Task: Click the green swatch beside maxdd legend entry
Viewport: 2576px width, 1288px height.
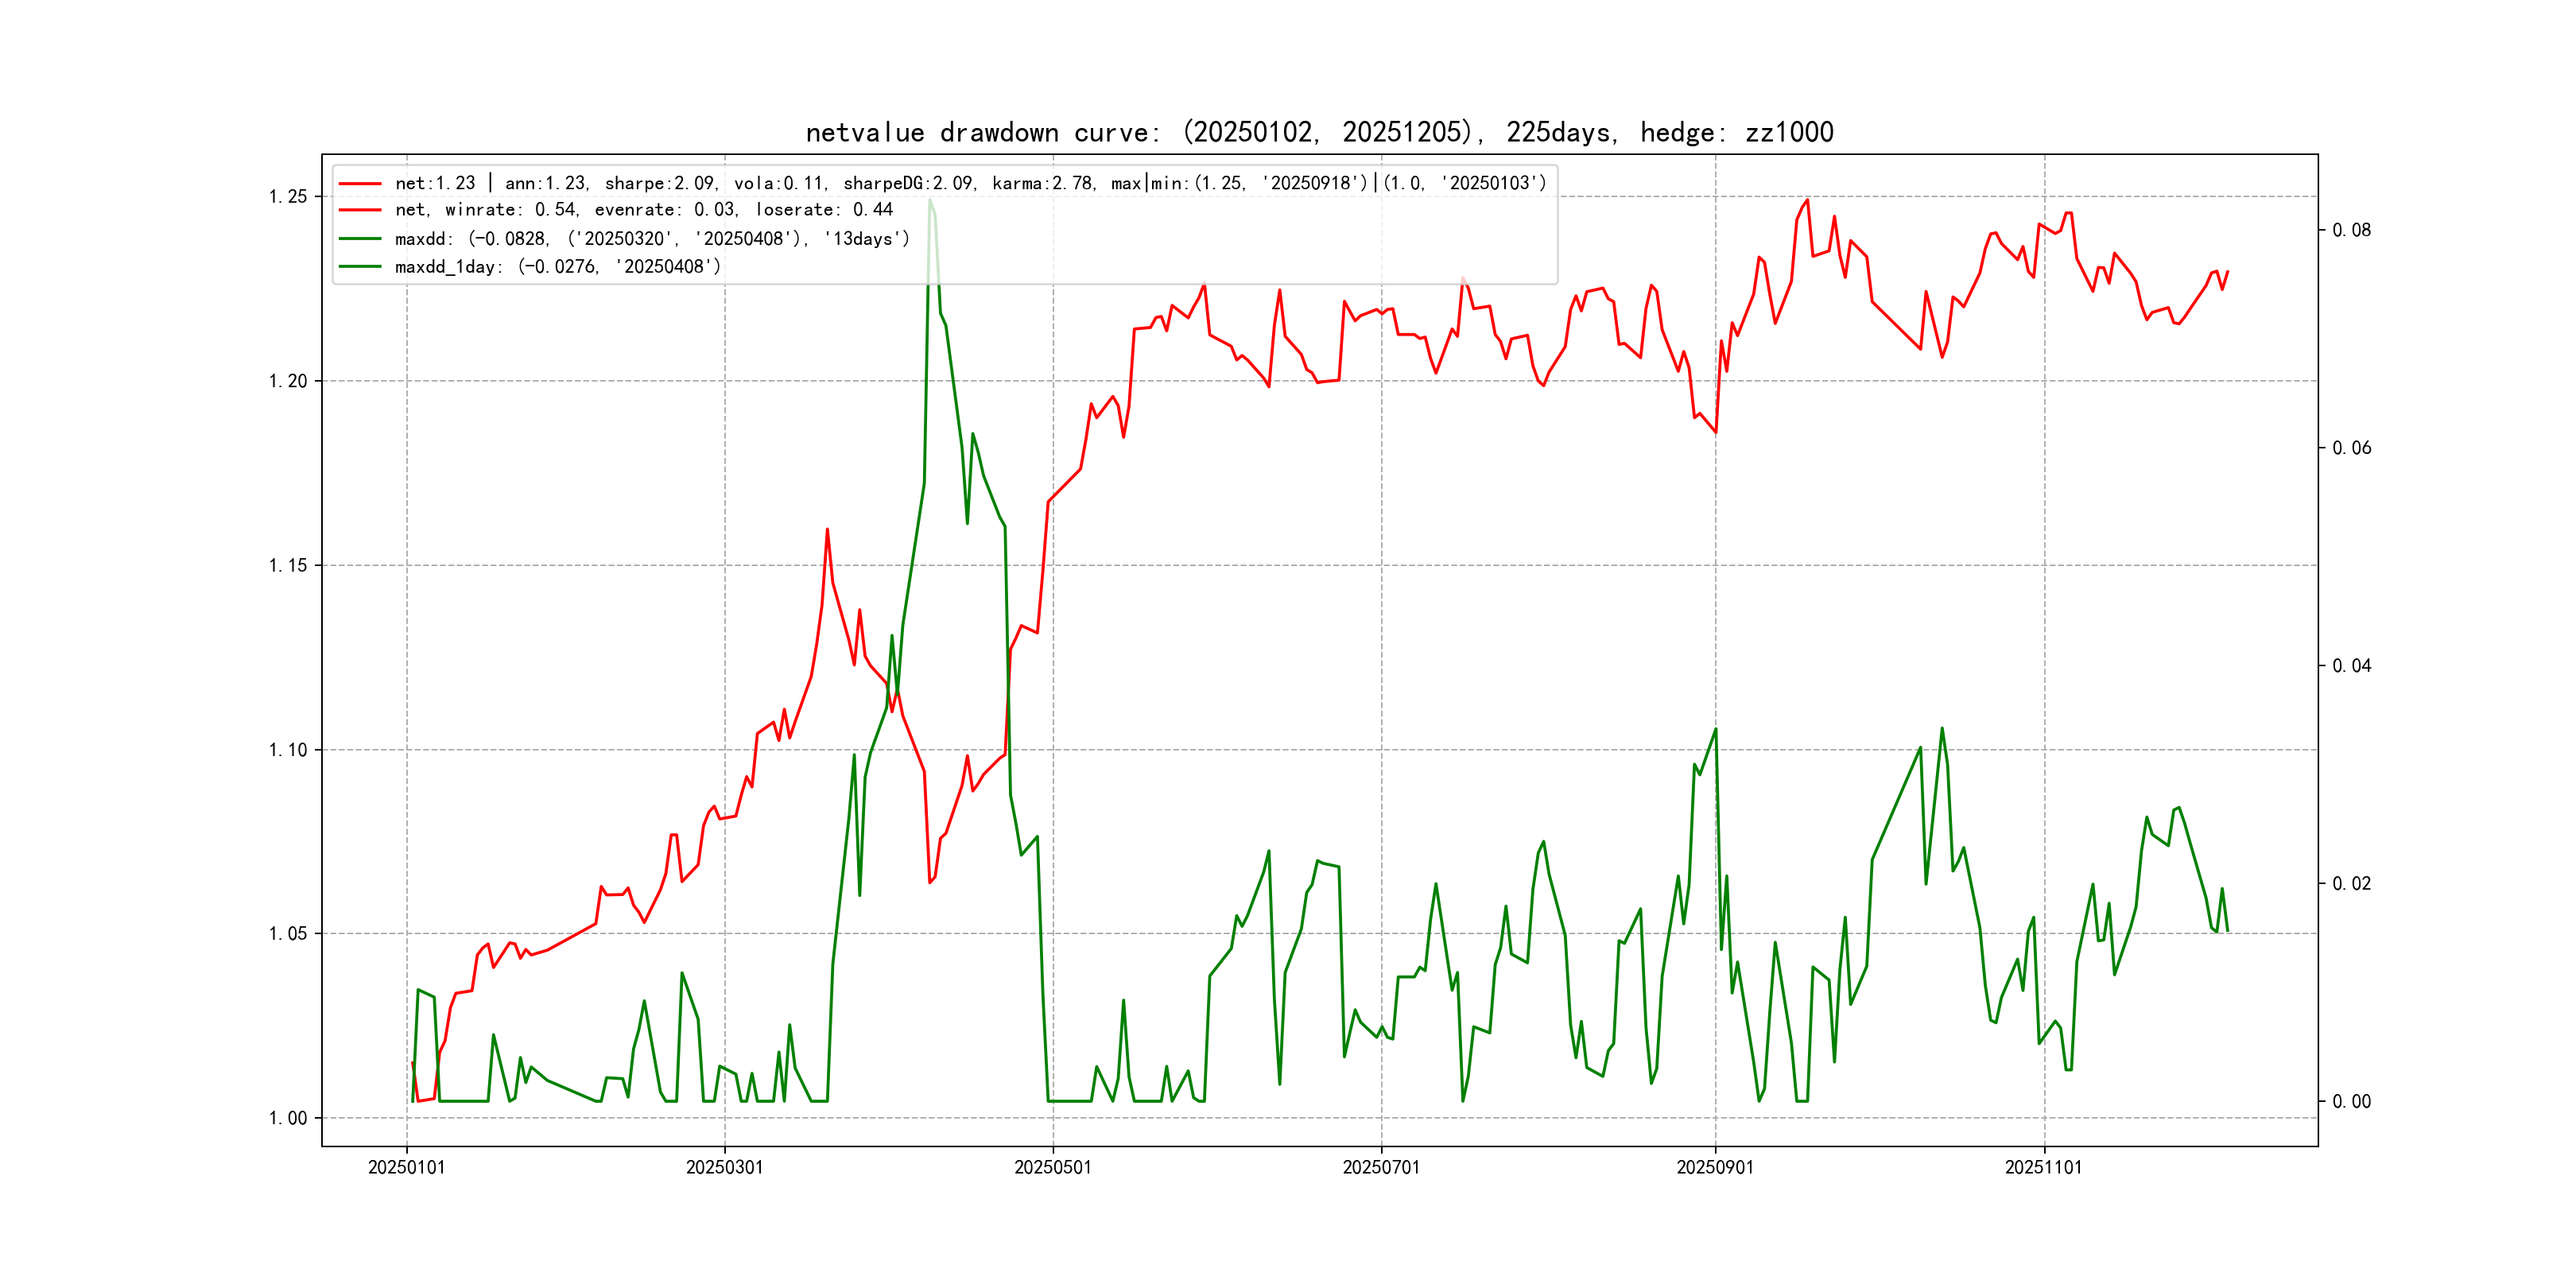Action: (360, 239)
